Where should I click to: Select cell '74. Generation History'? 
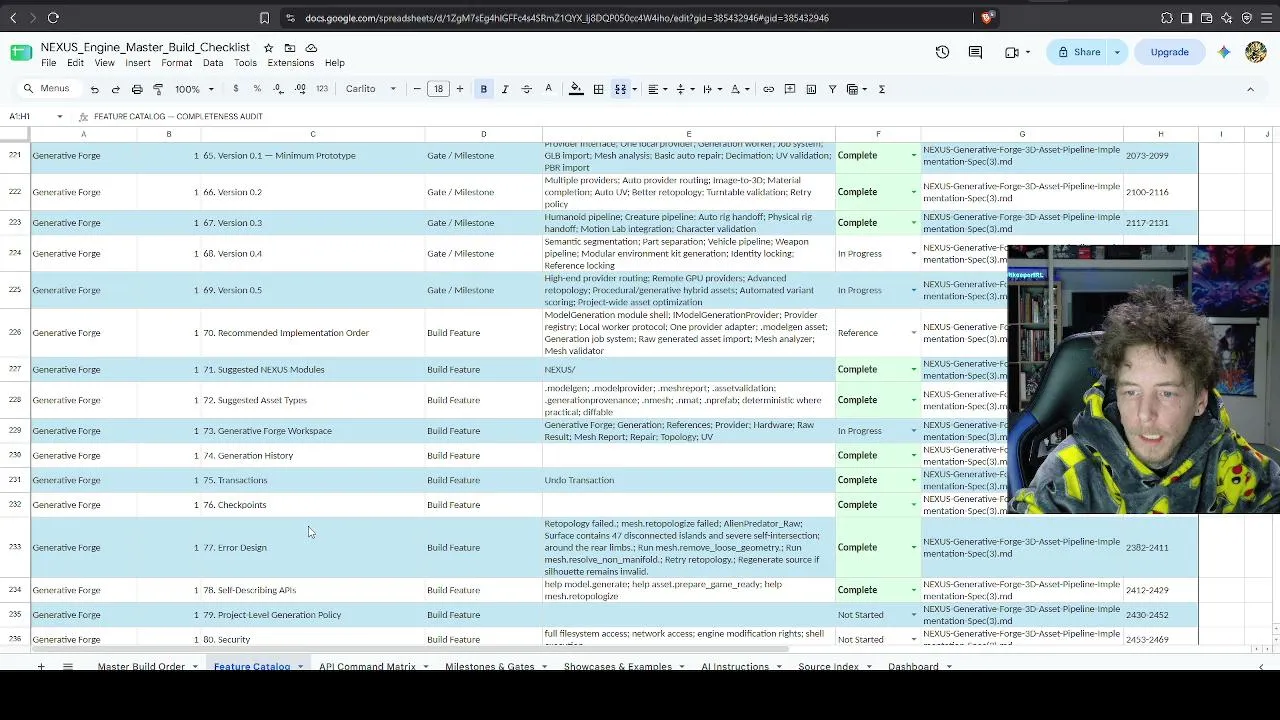point(312,455)
